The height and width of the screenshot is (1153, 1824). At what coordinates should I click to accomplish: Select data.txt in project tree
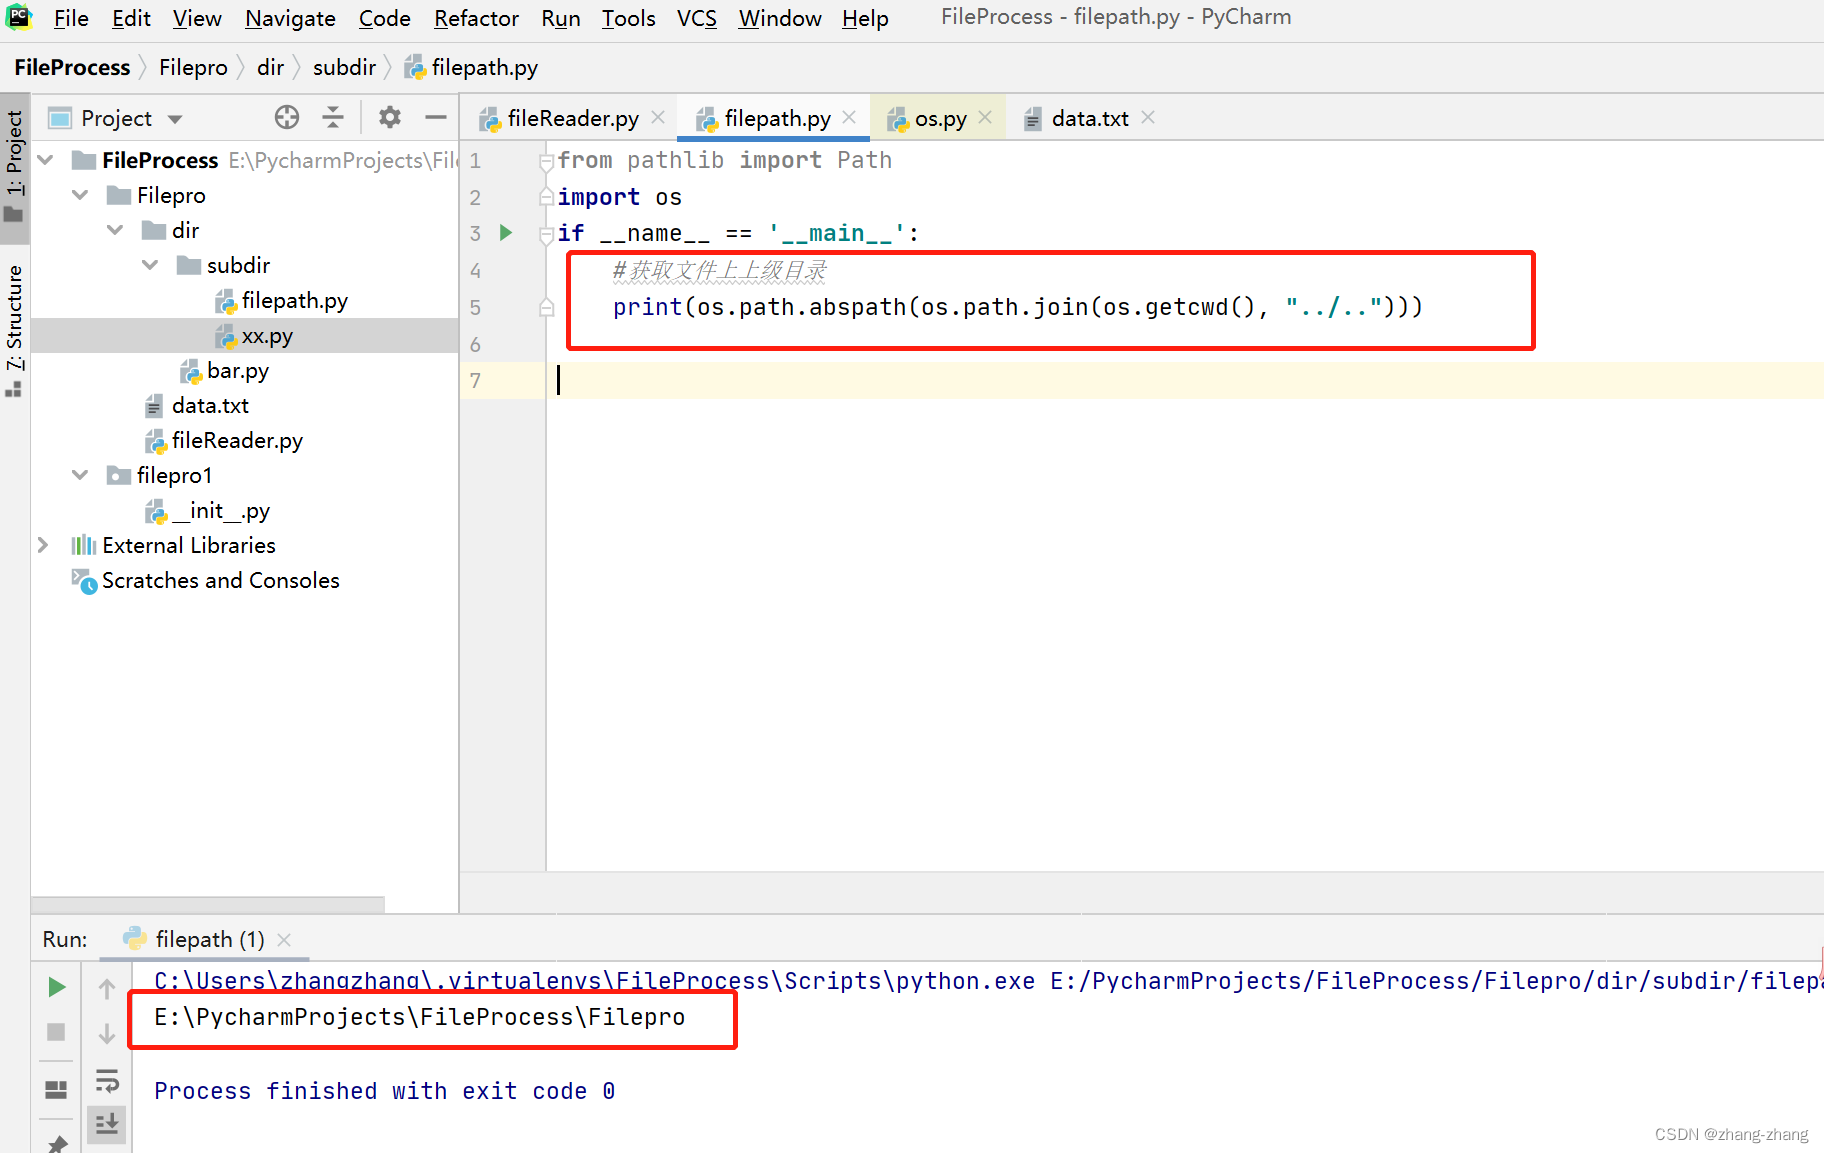[x=210, y=405]
